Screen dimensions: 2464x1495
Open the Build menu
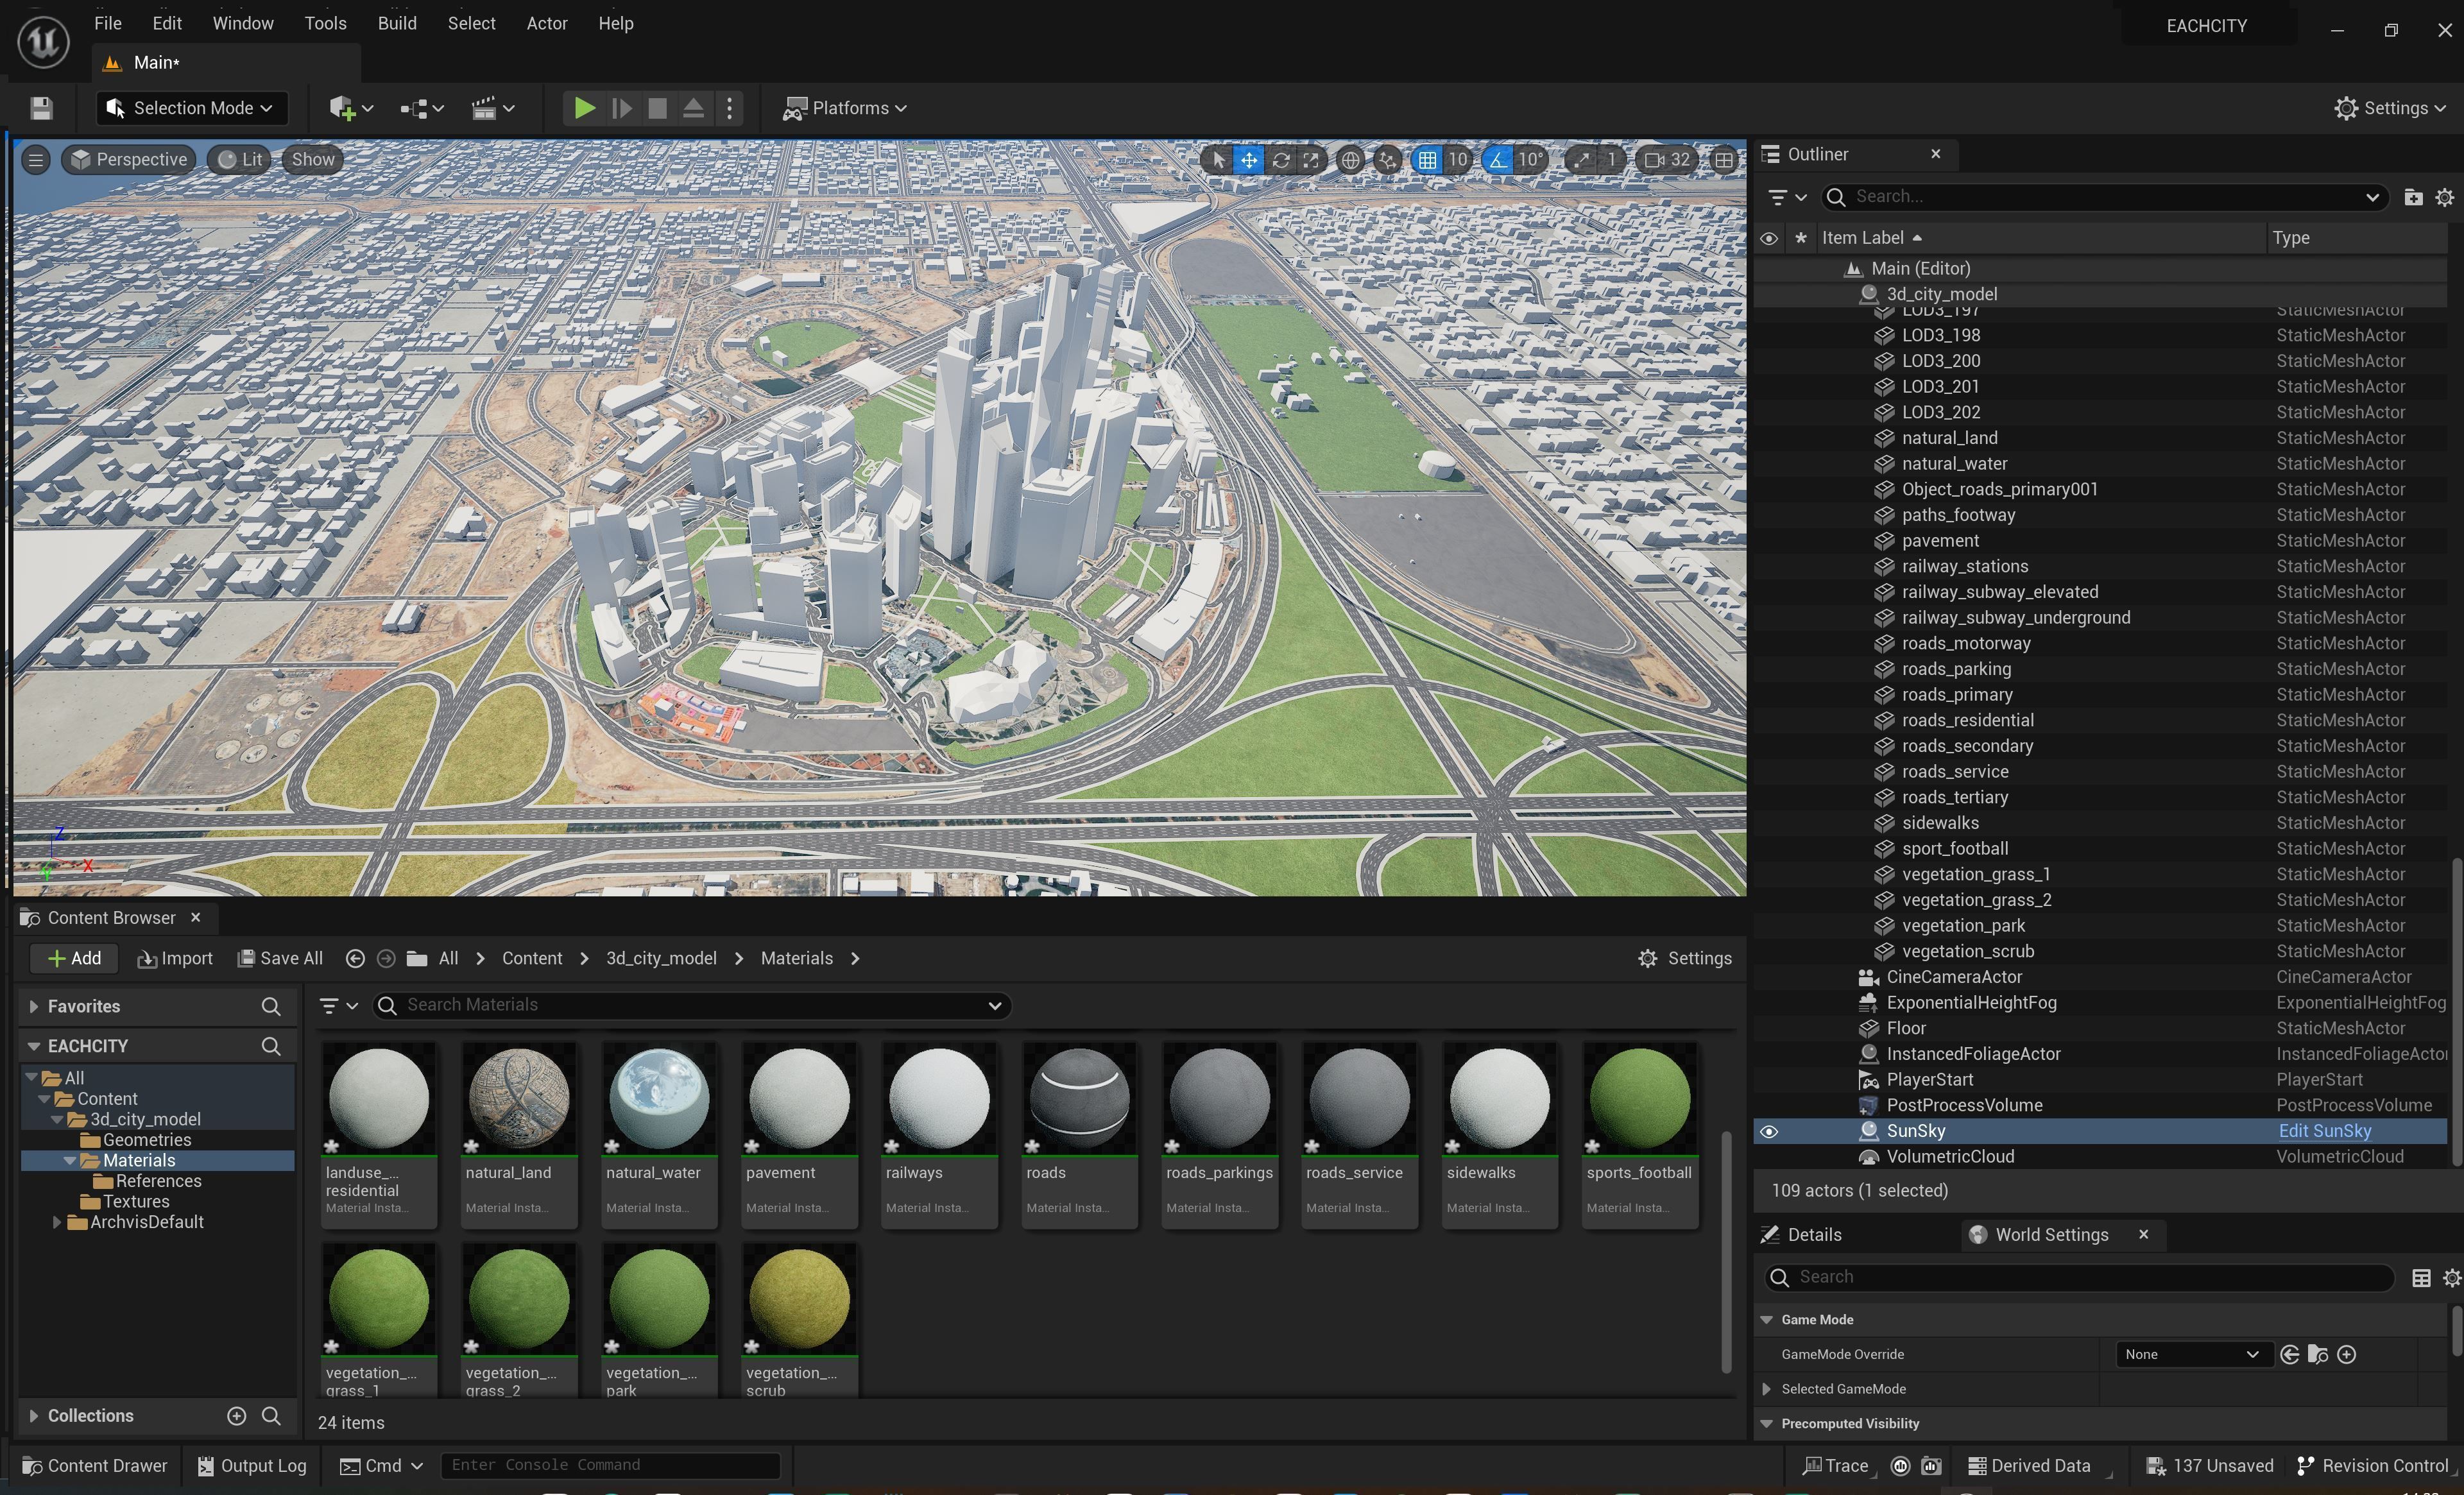(397, 23)
